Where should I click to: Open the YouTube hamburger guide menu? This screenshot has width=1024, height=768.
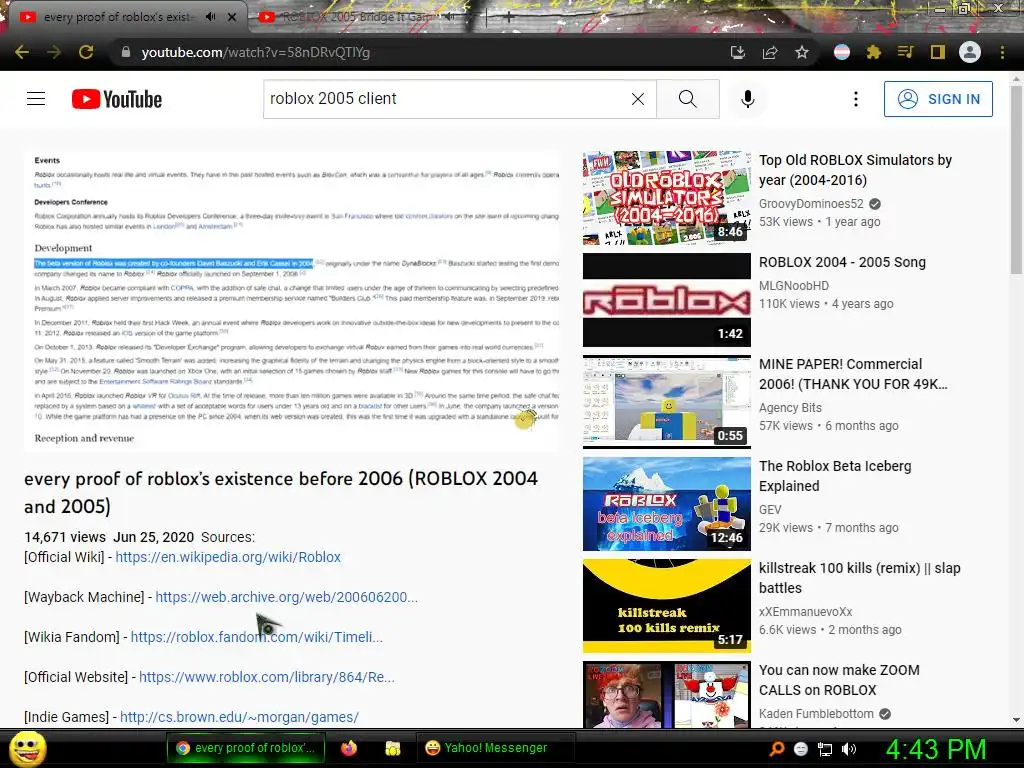point(36,99)
